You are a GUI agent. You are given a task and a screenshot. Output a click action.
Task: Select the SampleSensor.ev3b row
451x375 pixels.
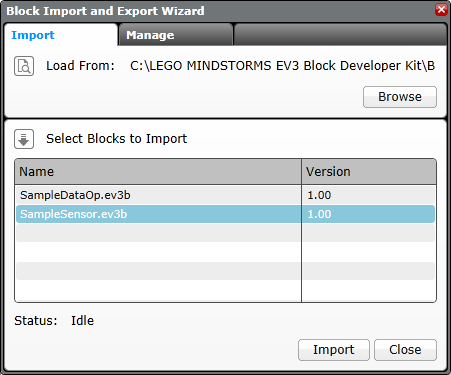coord(225,214)
